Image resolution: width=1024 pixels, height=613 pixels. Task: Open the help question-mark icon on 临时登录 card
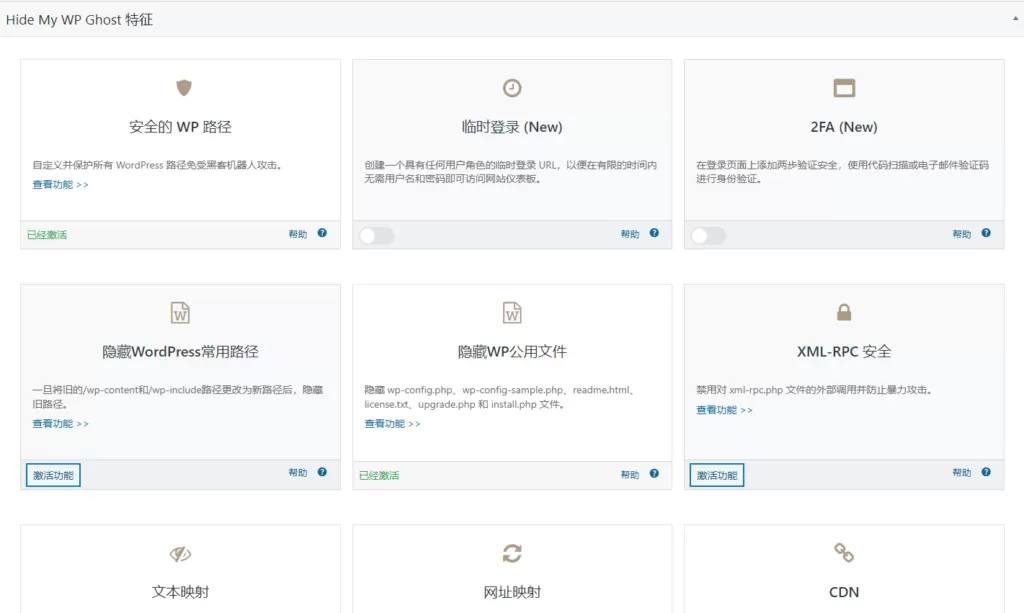pos(654,234)
